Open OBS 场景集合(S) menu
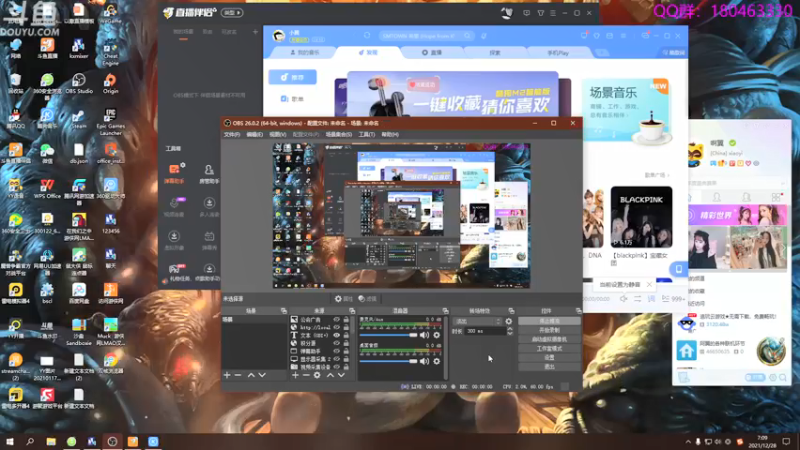 (x=339, y=135)
